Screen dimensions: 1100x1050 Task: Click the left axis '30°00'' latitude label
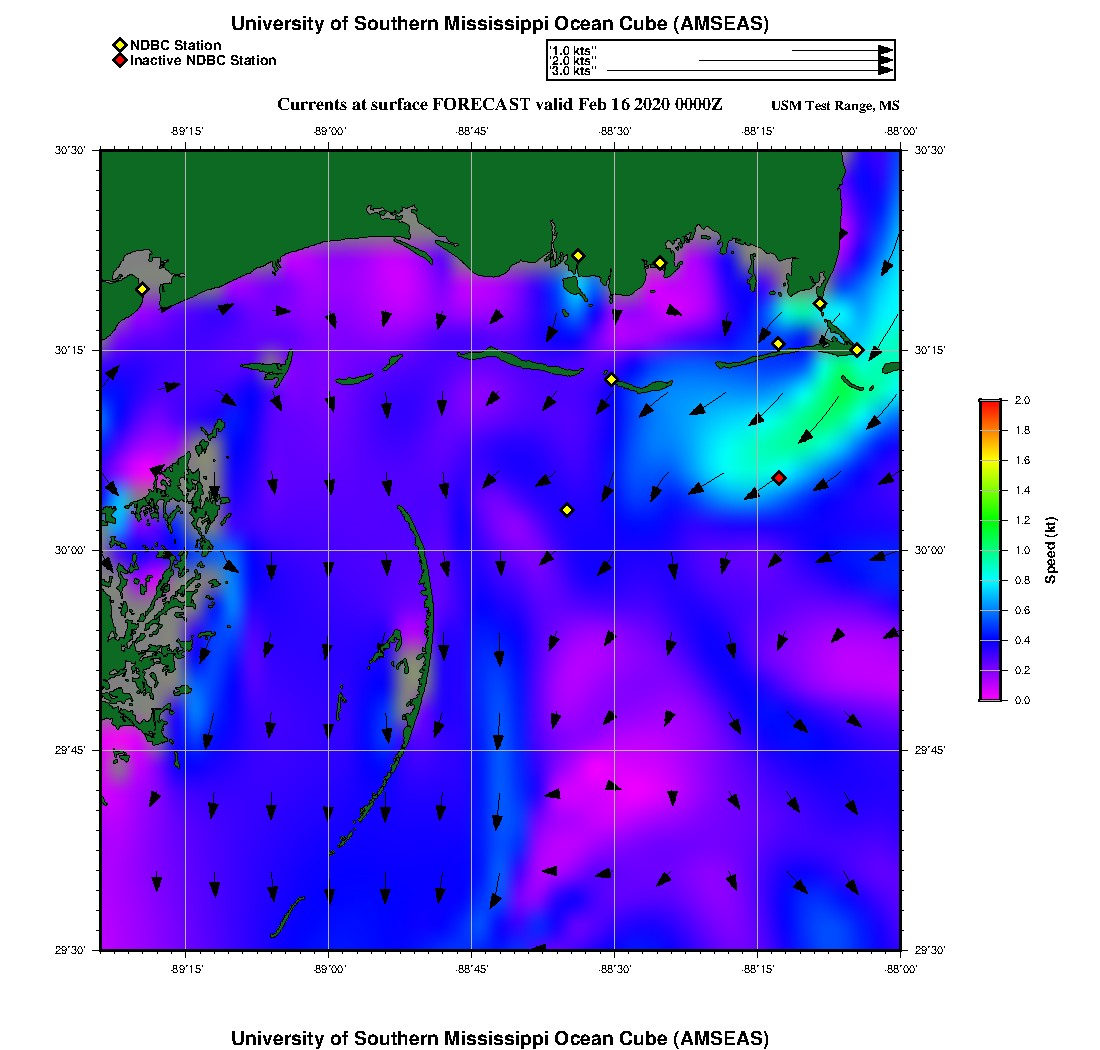[x=70, y=551]
